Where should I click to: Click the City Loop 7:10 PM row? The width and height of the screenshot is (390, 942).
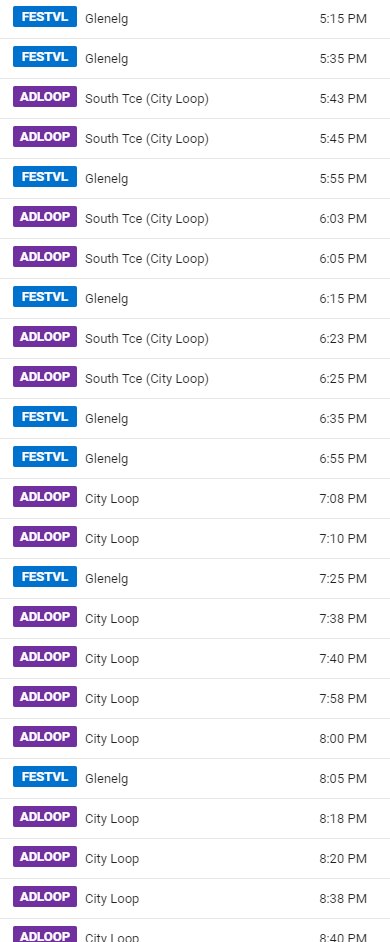pyautogui.click(x=195, y=538)
